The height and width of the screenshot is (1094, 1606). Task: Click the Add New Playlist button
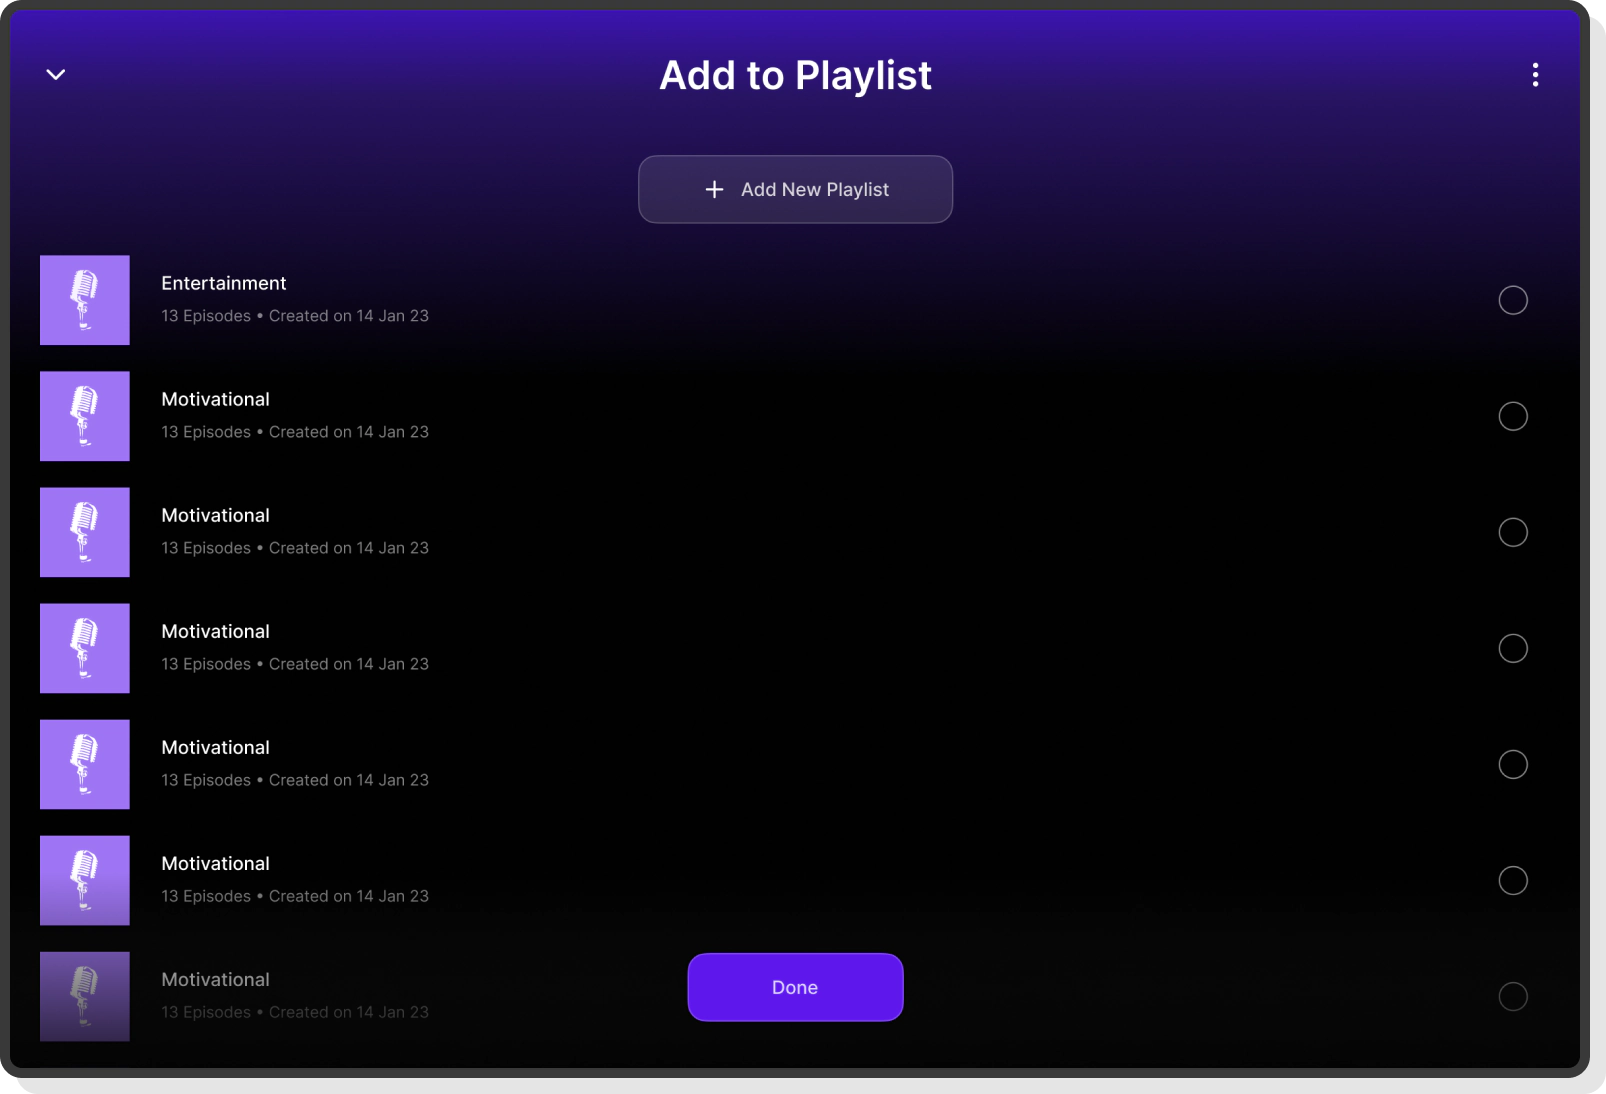795,189
